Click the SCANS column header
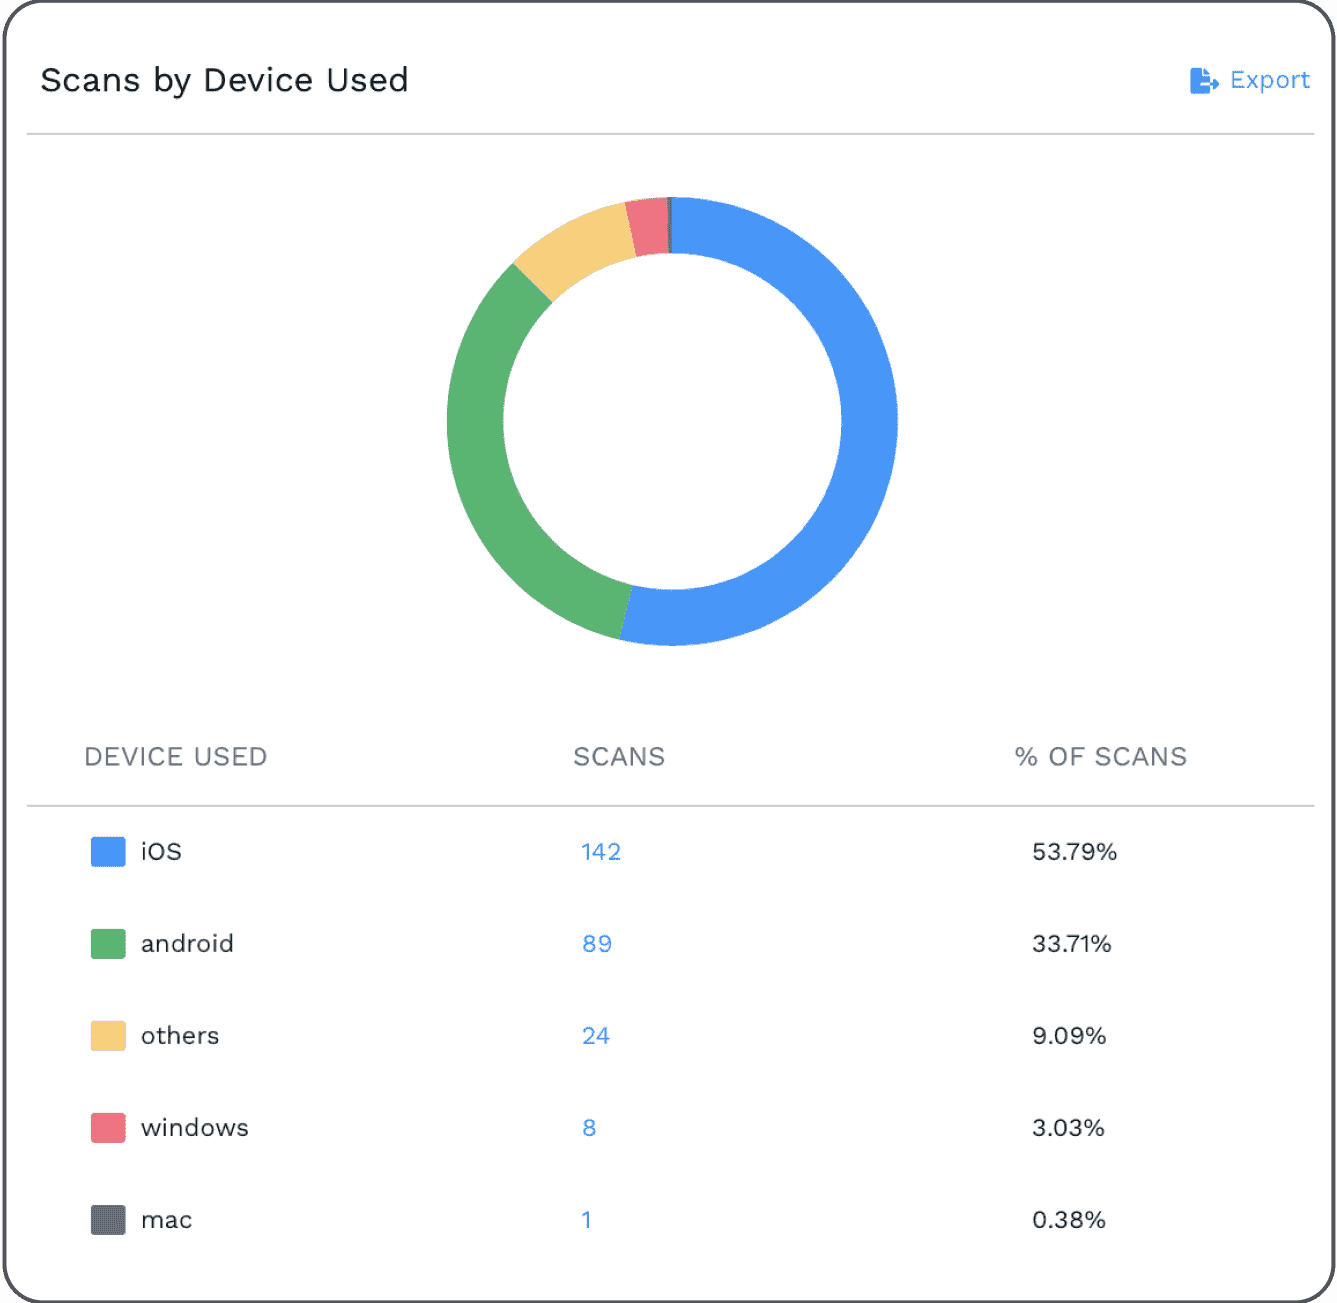 (619, 757)
